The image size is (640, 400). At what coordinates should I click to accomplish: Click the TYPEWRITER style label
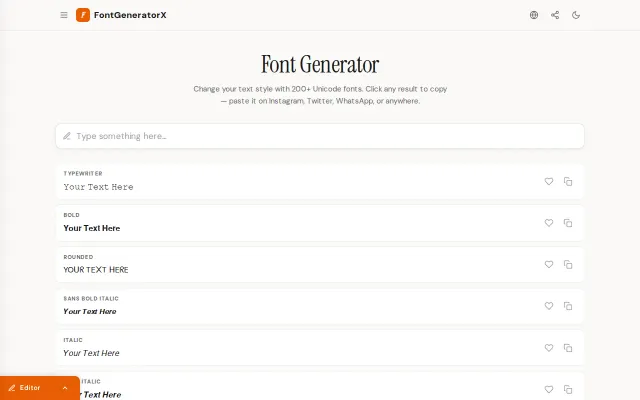(x=83, y=173)
